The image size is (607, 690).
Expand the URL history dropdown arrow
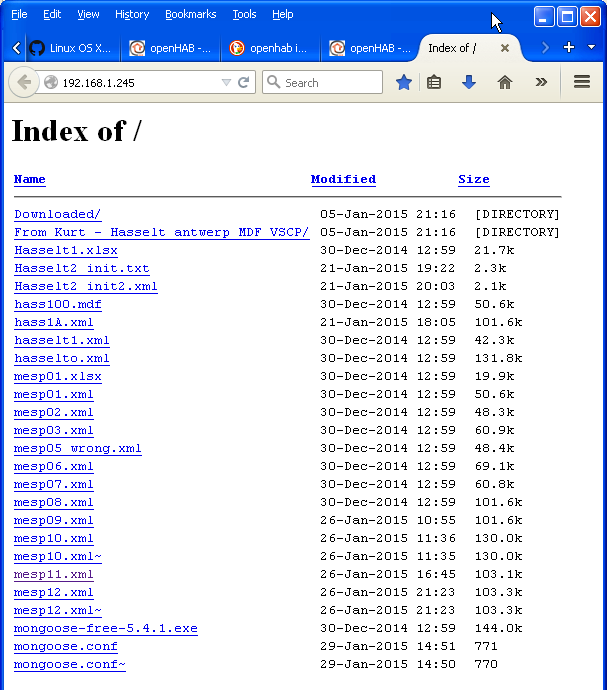226,83
